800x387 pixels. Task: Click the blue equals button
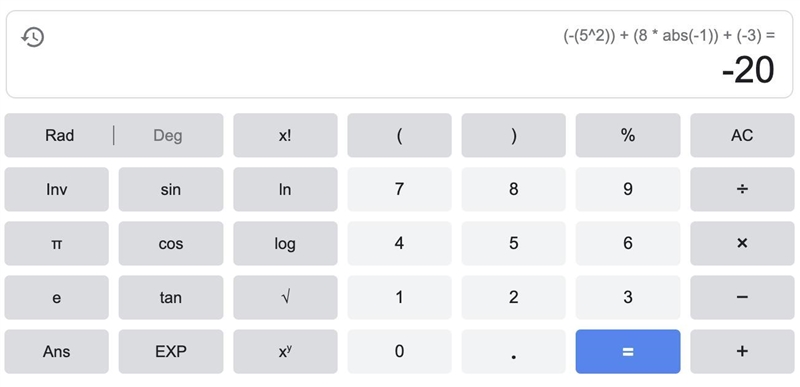point(628,351)
